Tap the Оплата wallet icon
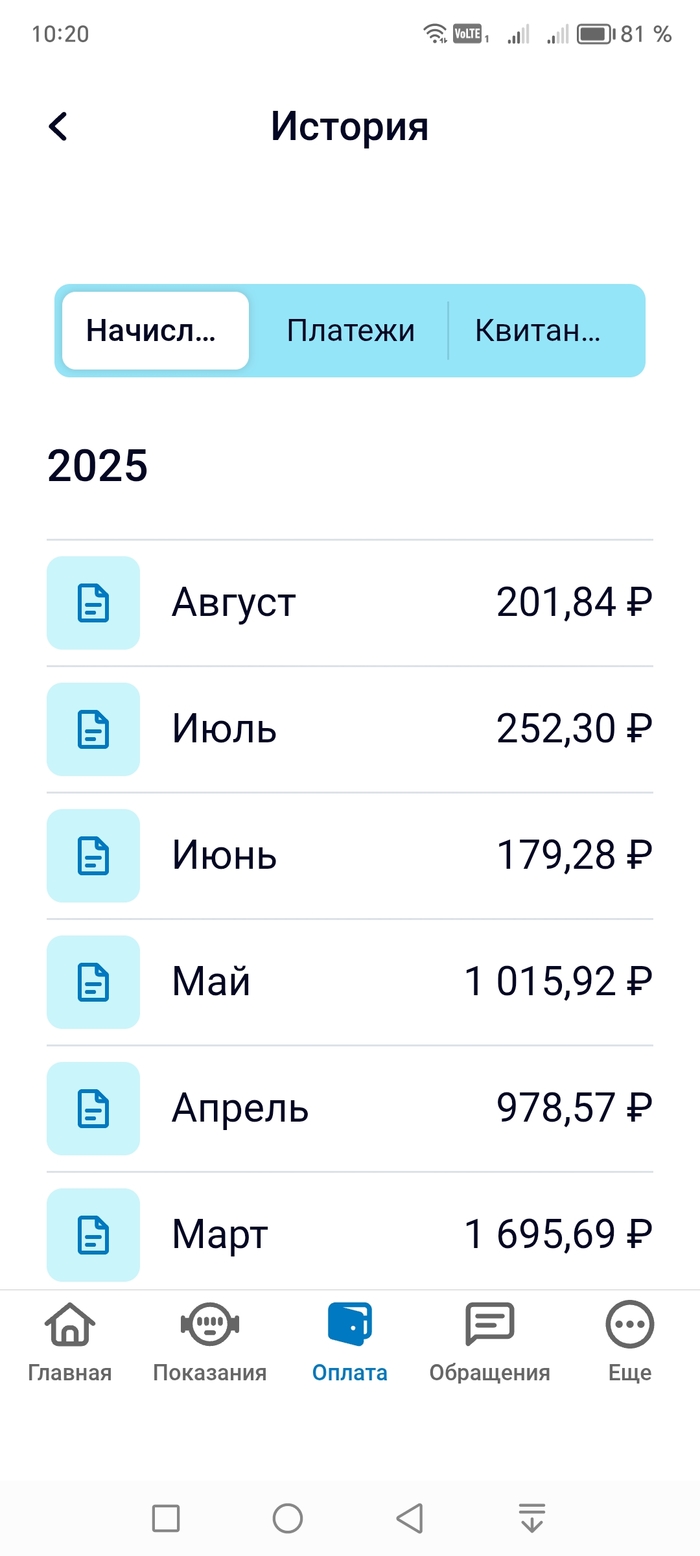The image size is (700, 1556). [x=350, y=1325]
